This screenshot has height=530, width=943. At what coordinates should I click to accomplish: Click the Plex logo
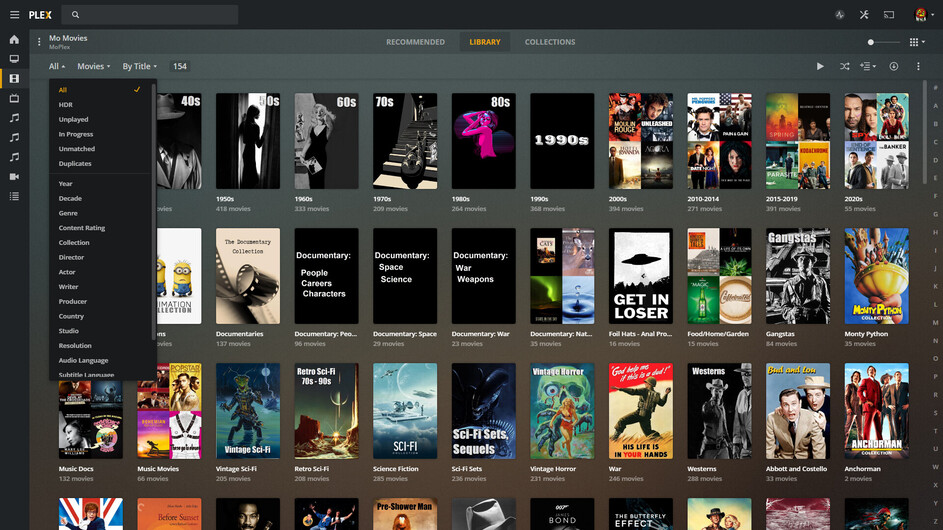[x=40, y=15]
